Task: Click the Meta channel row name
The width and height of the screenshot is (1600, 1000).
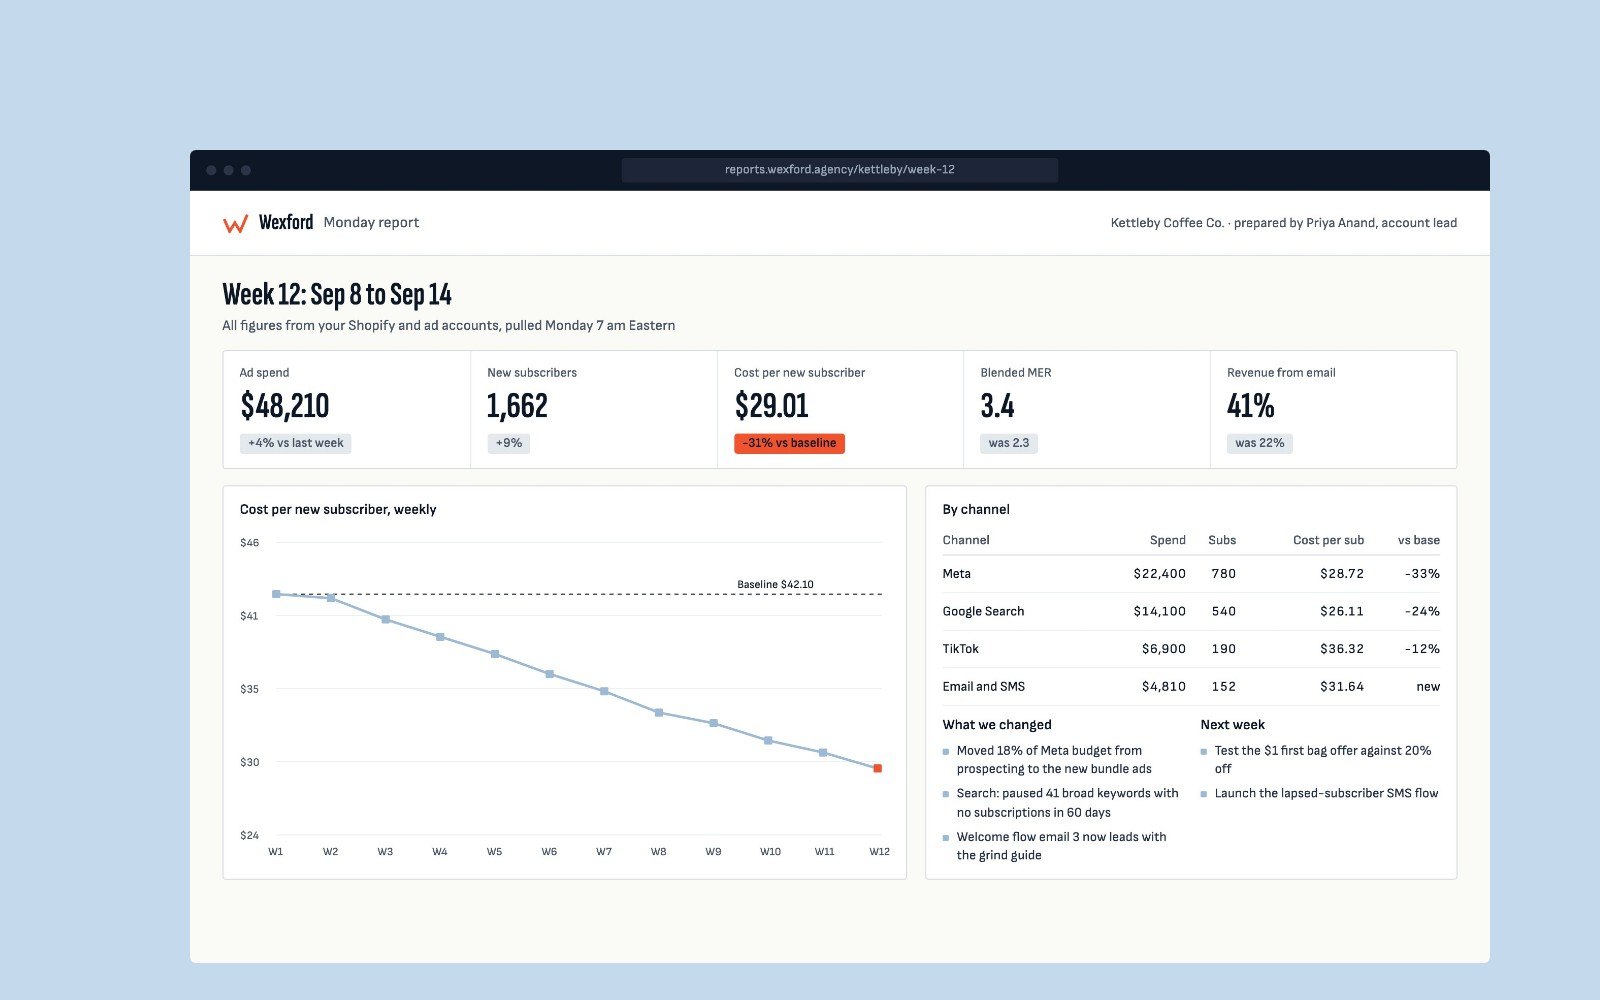Action: 956,574
